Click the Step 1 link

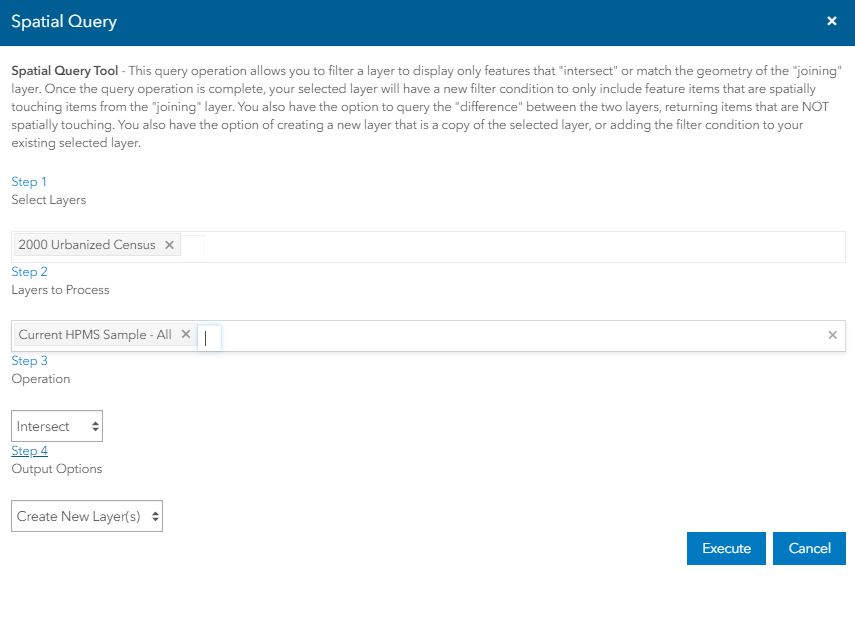tap(29, 182)
